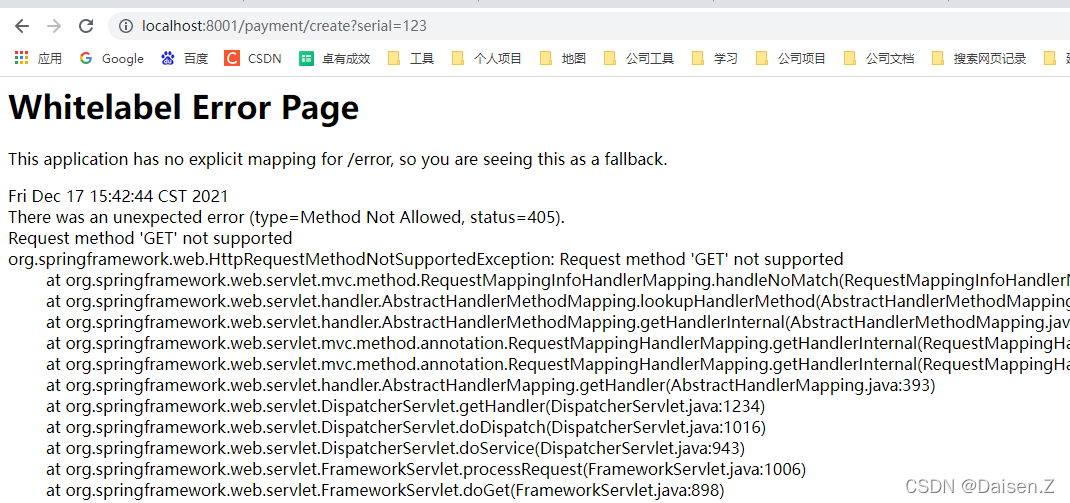This screenshot has height=503, width=1070.
Task: Click the timestamp Fri Dec 17 15:42:44 CST 2021
Action: tap(118, 197)
